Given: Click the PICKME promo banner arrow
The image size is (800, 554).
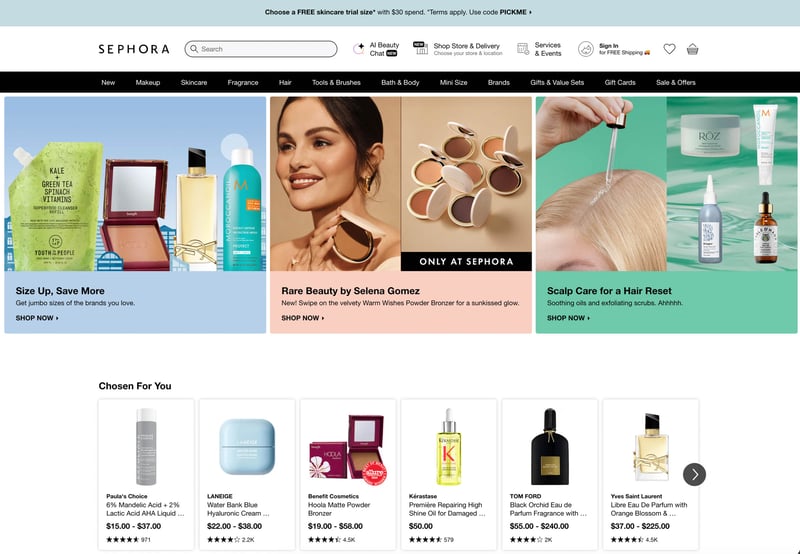Looking at the screenshot, I should [531, 12].
